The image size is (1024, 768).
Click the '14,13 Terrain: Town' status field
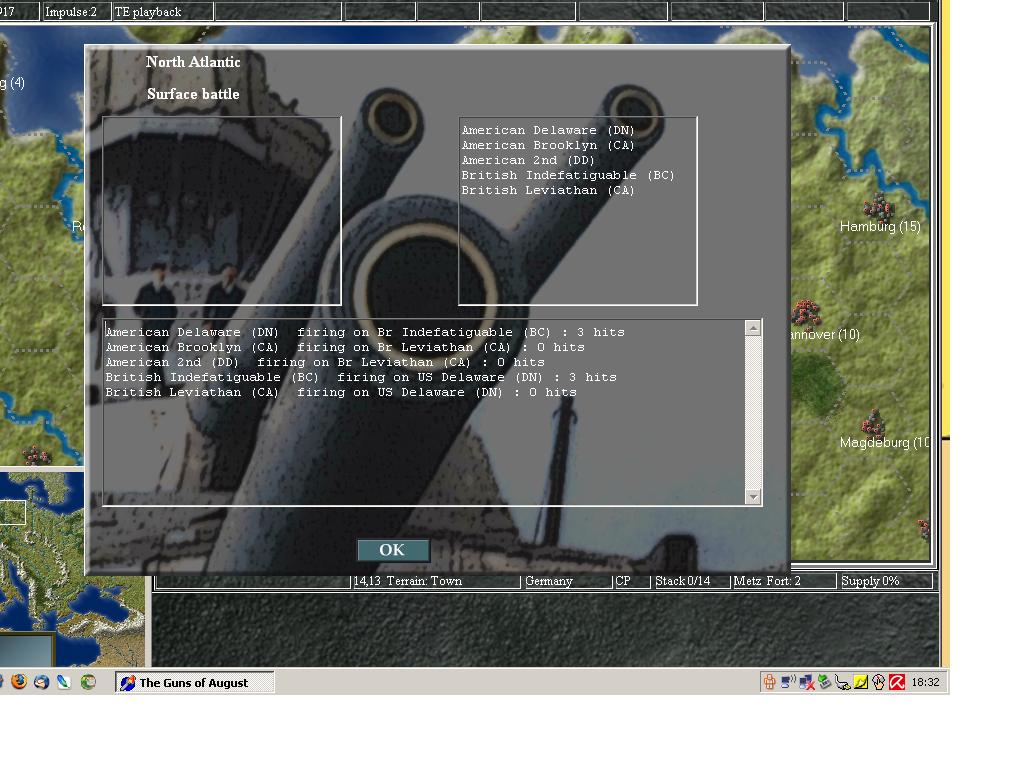point(435,581)
